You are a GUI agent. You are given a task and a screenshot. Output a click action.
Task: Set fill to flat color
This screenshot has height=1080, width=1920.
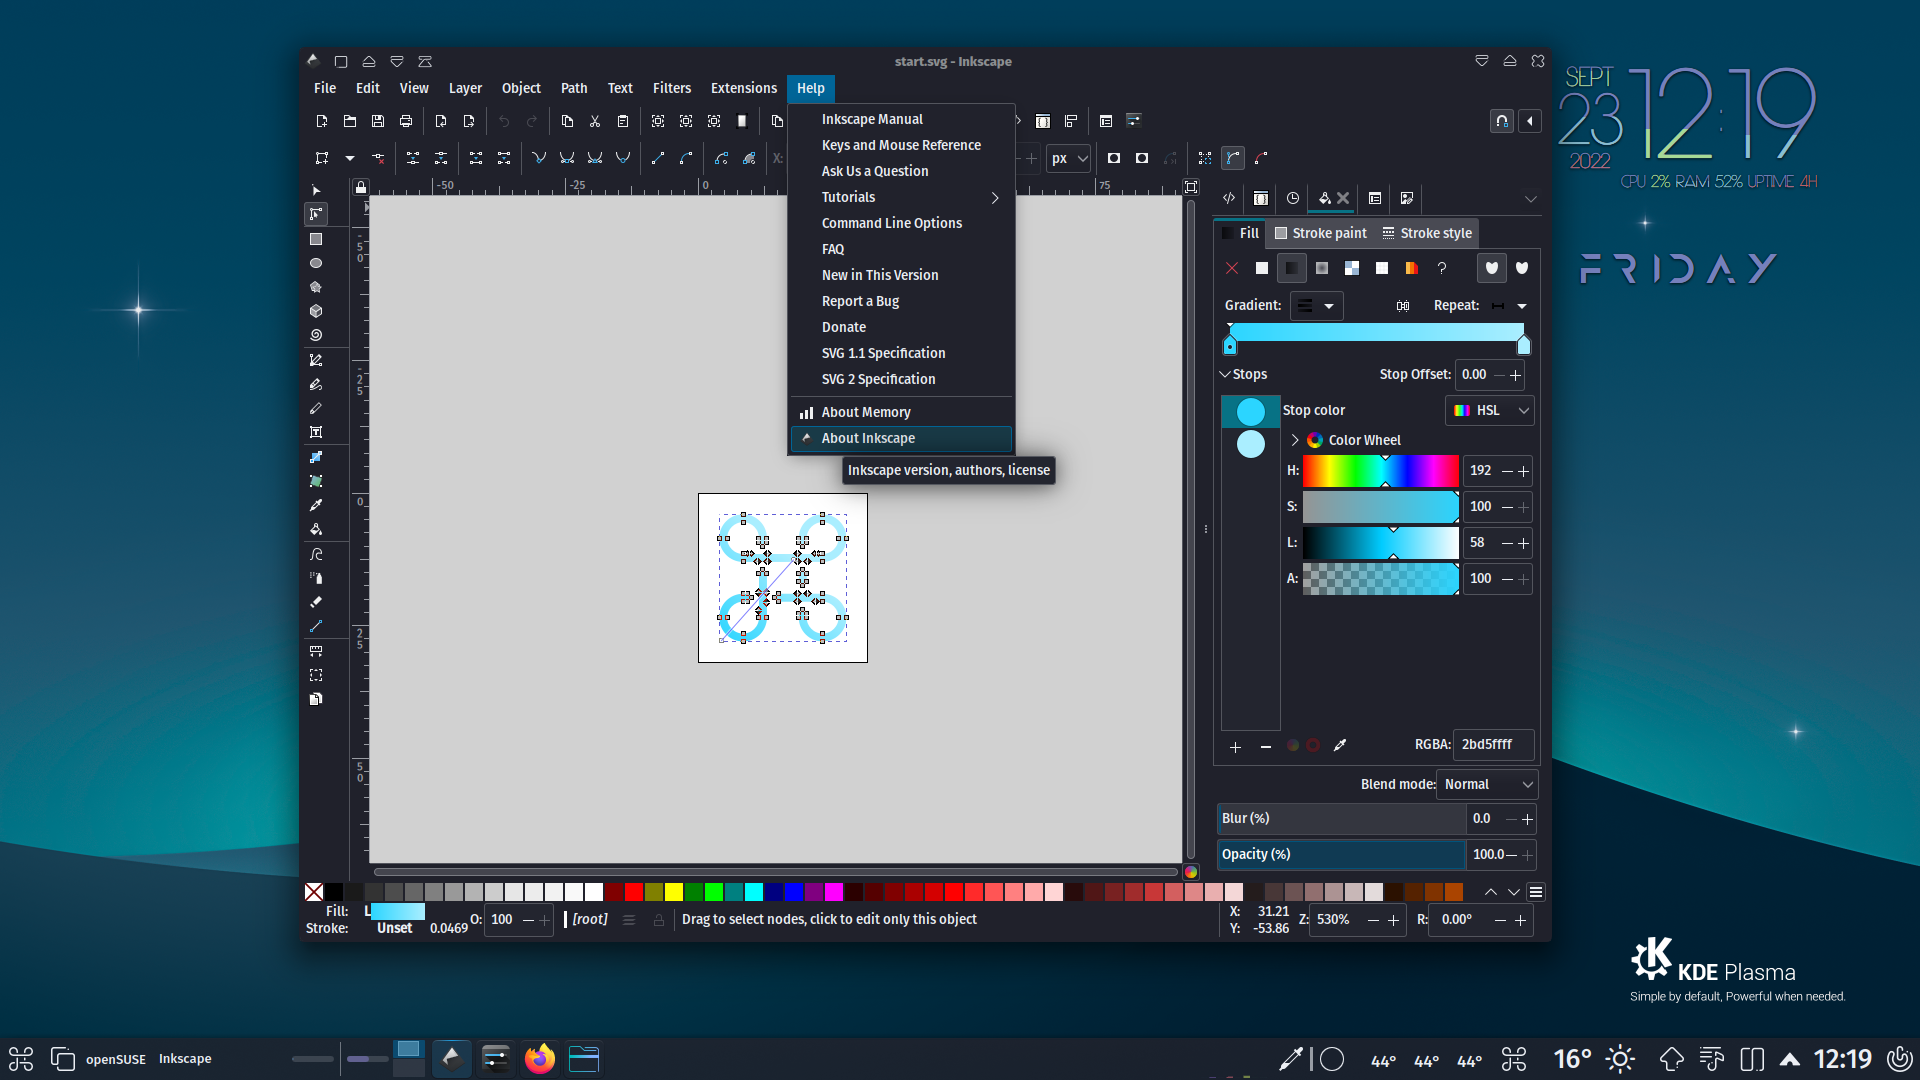1262,268
